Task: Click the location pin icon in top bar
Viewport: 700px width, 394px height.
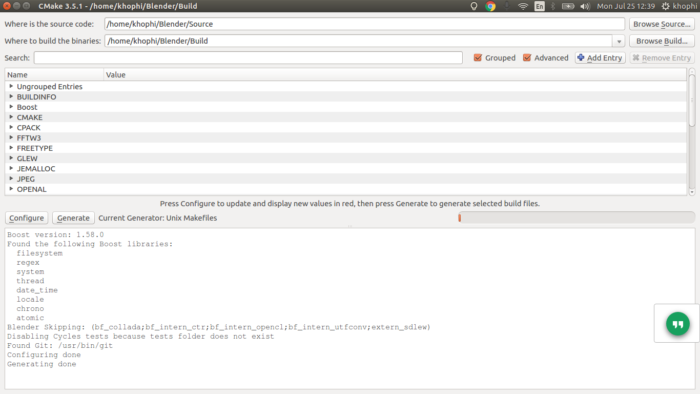Action: (x=474, y=6)
